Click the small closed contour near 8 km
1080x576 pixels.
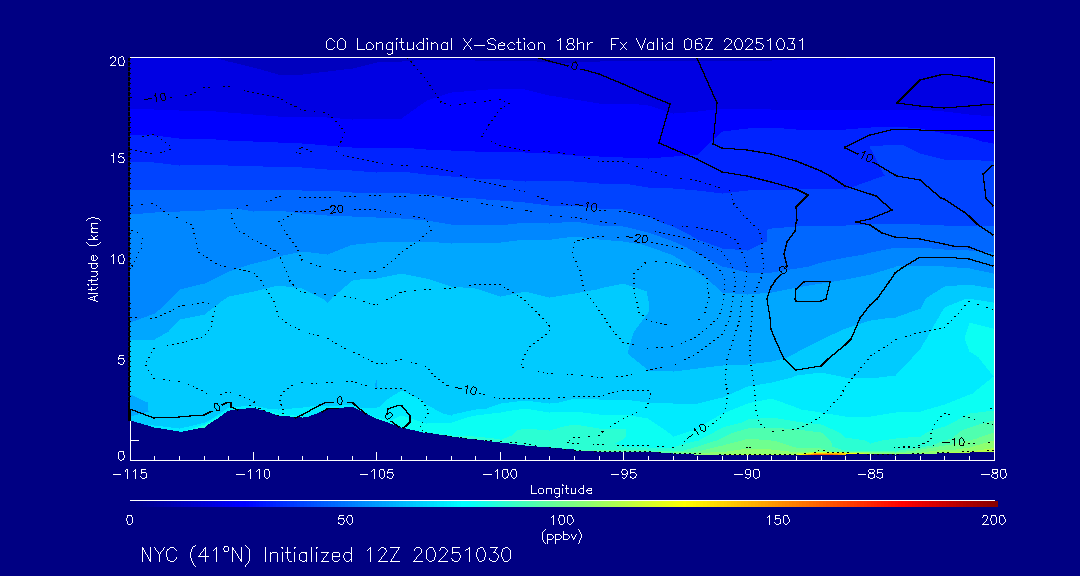[x=812, y=291]
